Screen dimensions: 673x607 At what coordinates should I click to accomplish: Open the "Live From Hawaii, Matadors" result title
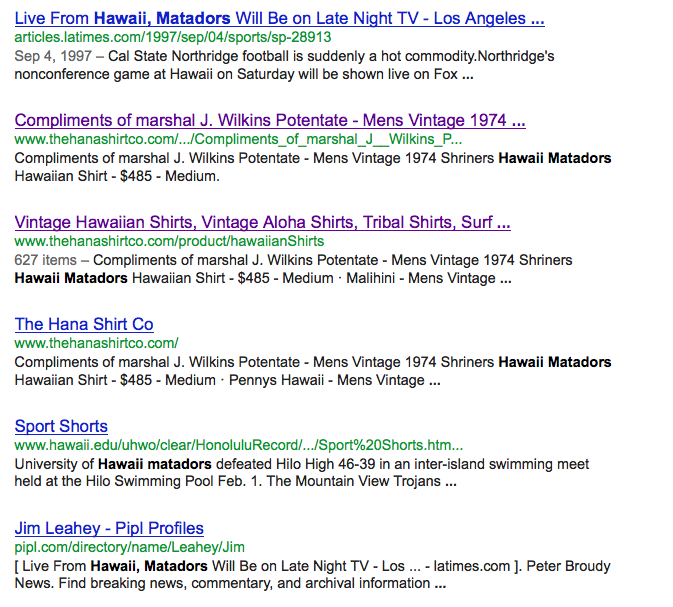pyautogui.click(x=279, y=18)
